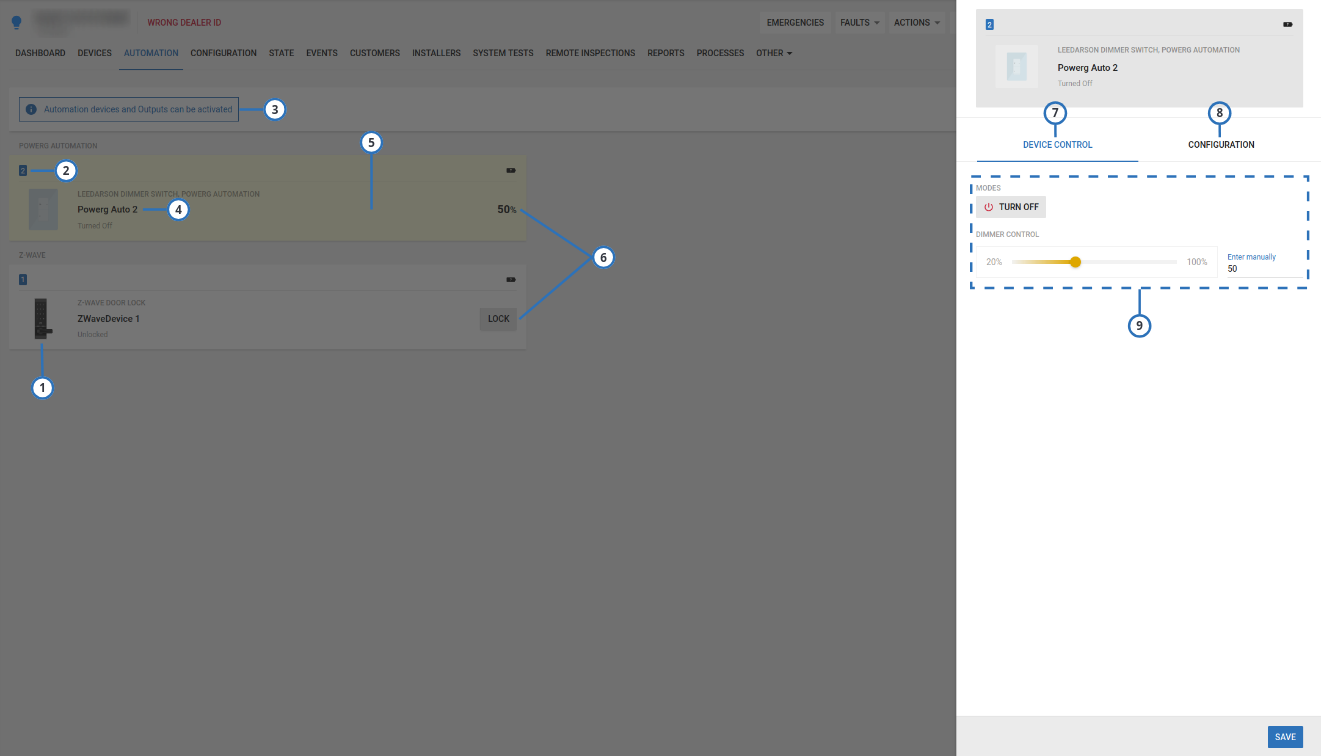The height and width of the screenshot is (756, 1321).
Task: Adjust the dimmer control slider handle
Action: (x=1075, y=261)
